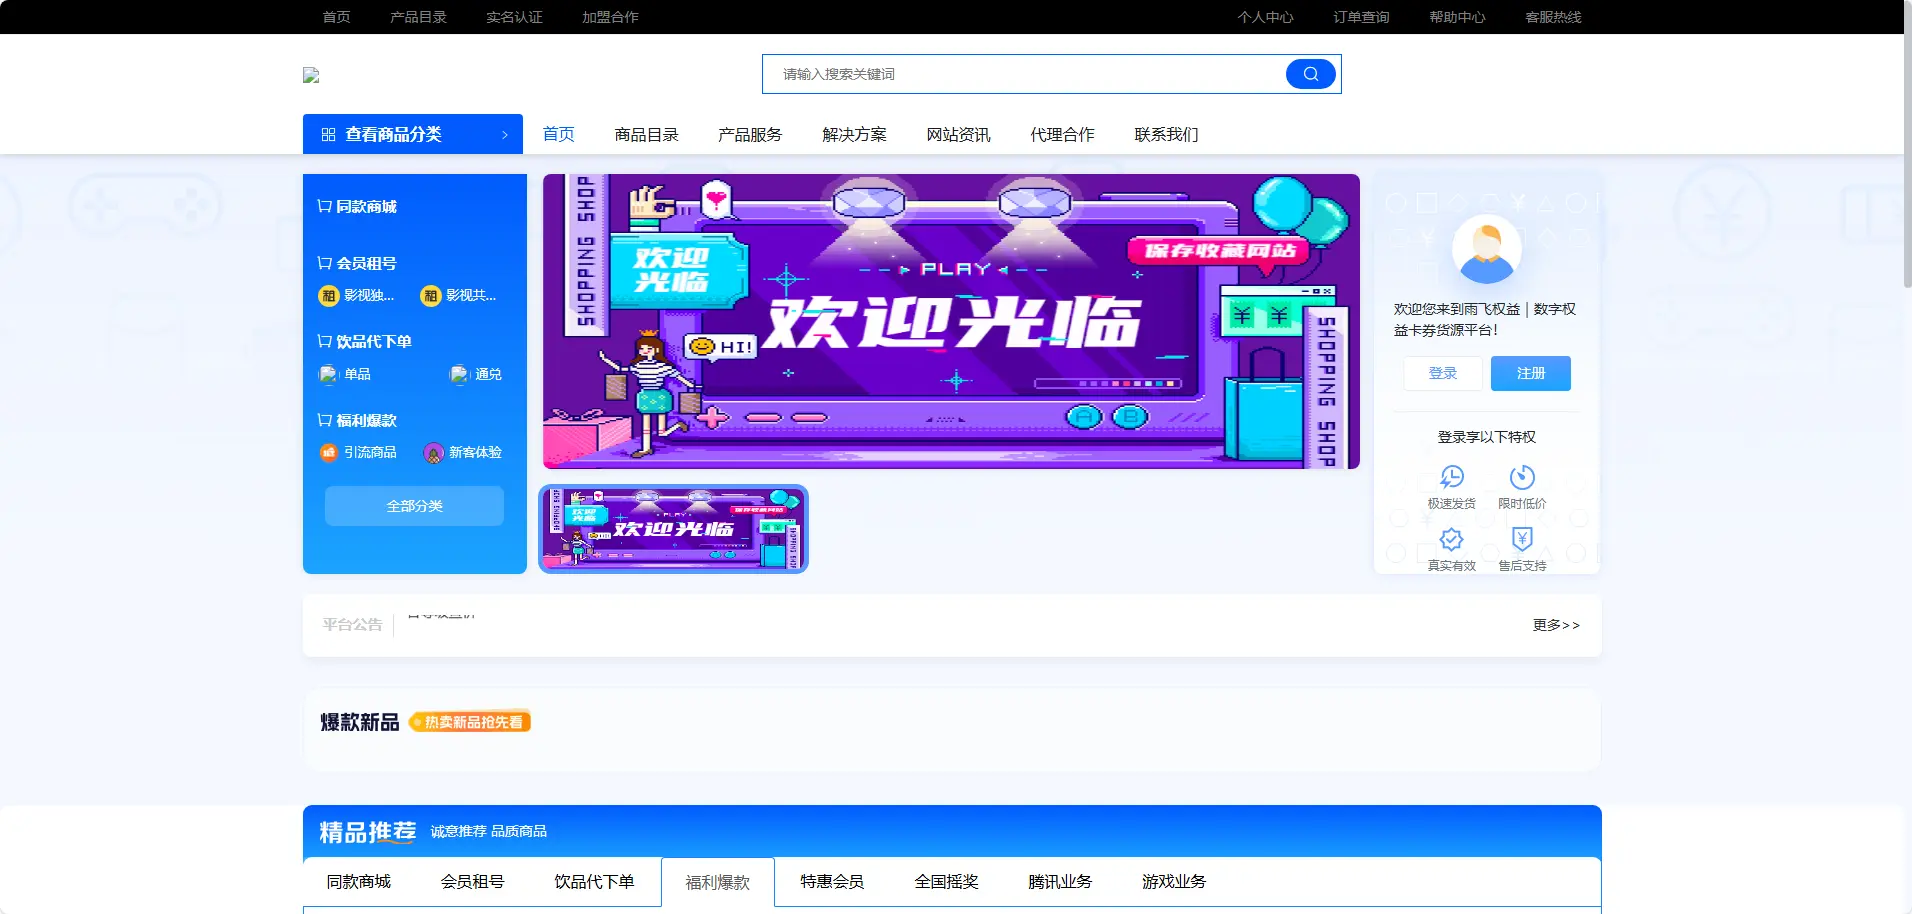Image resolution: width=1912 pixels, height=914 pixels.
Task: Expand 更多>> platform announcements
Action: pos(1555,625)
